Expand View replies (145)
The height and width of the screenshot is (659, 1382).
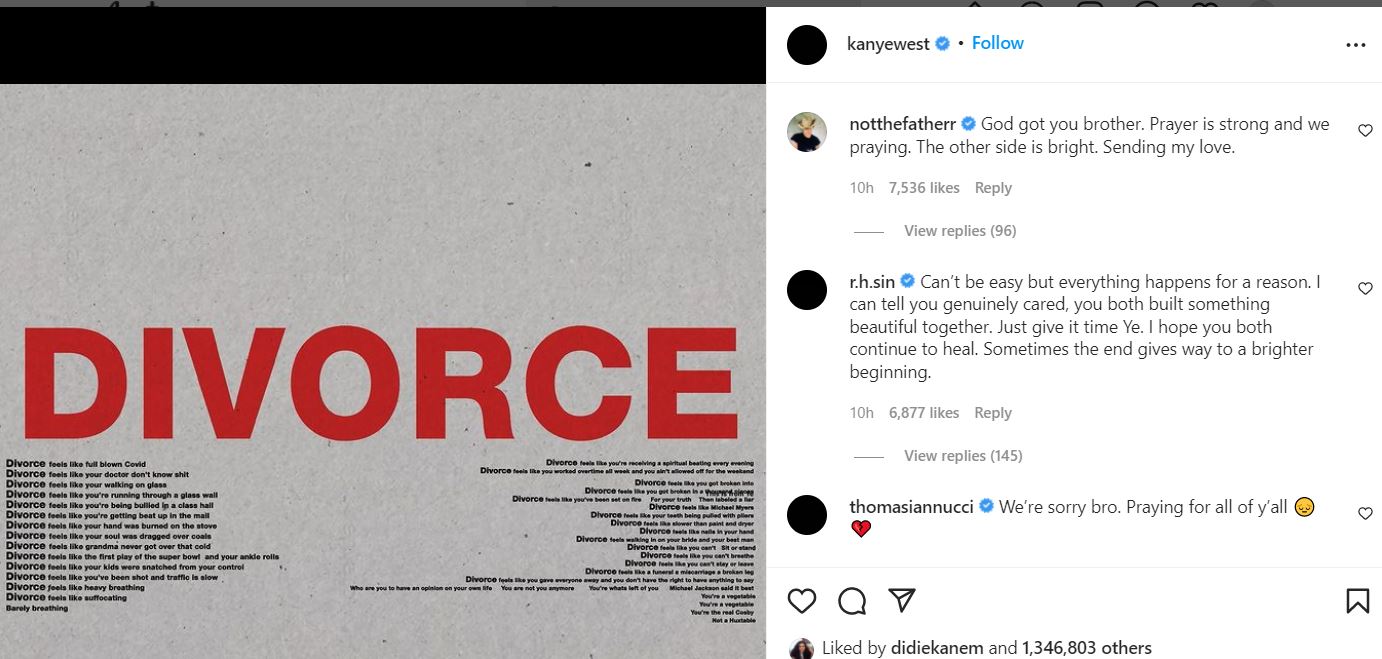pos(962,456)
